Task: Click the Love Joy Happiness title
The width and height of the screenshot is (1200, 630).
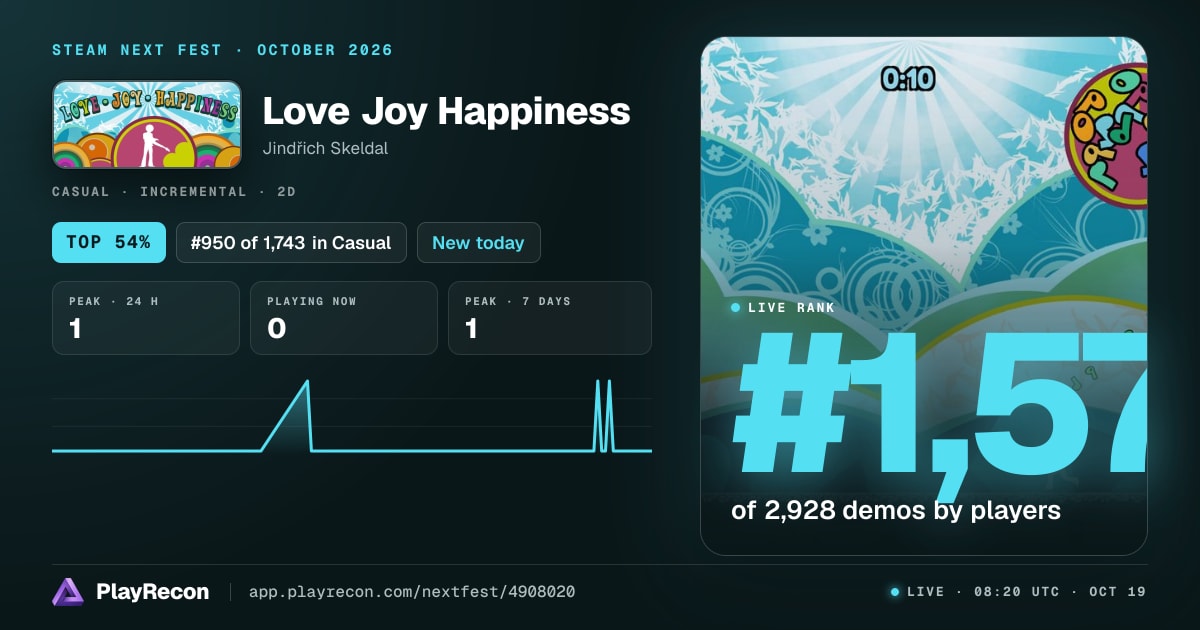Action: pos(446,111)
